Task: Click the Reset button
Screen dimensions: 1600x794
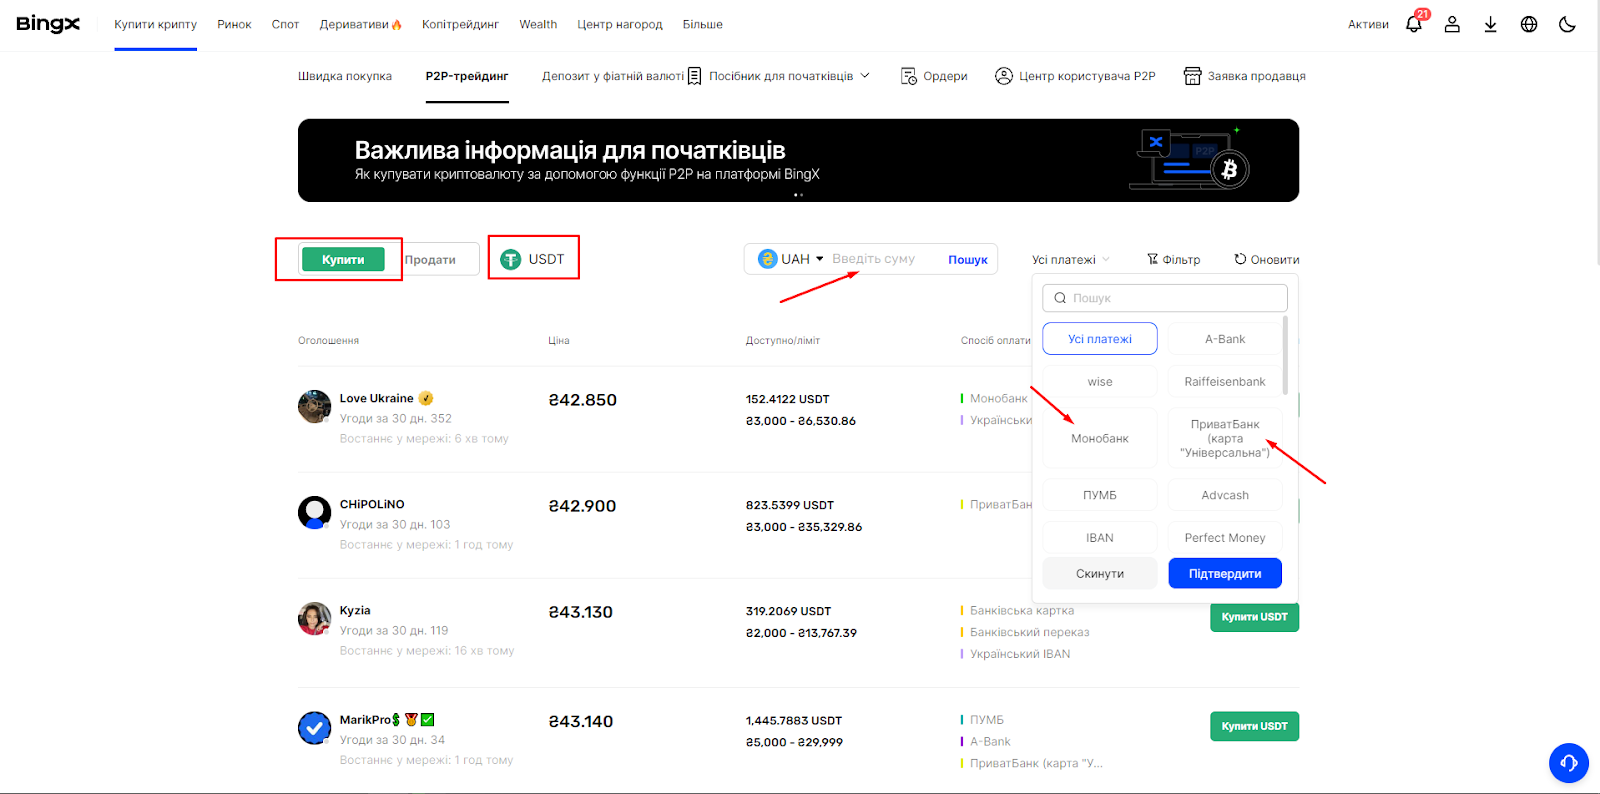Action: (1100, 573)
